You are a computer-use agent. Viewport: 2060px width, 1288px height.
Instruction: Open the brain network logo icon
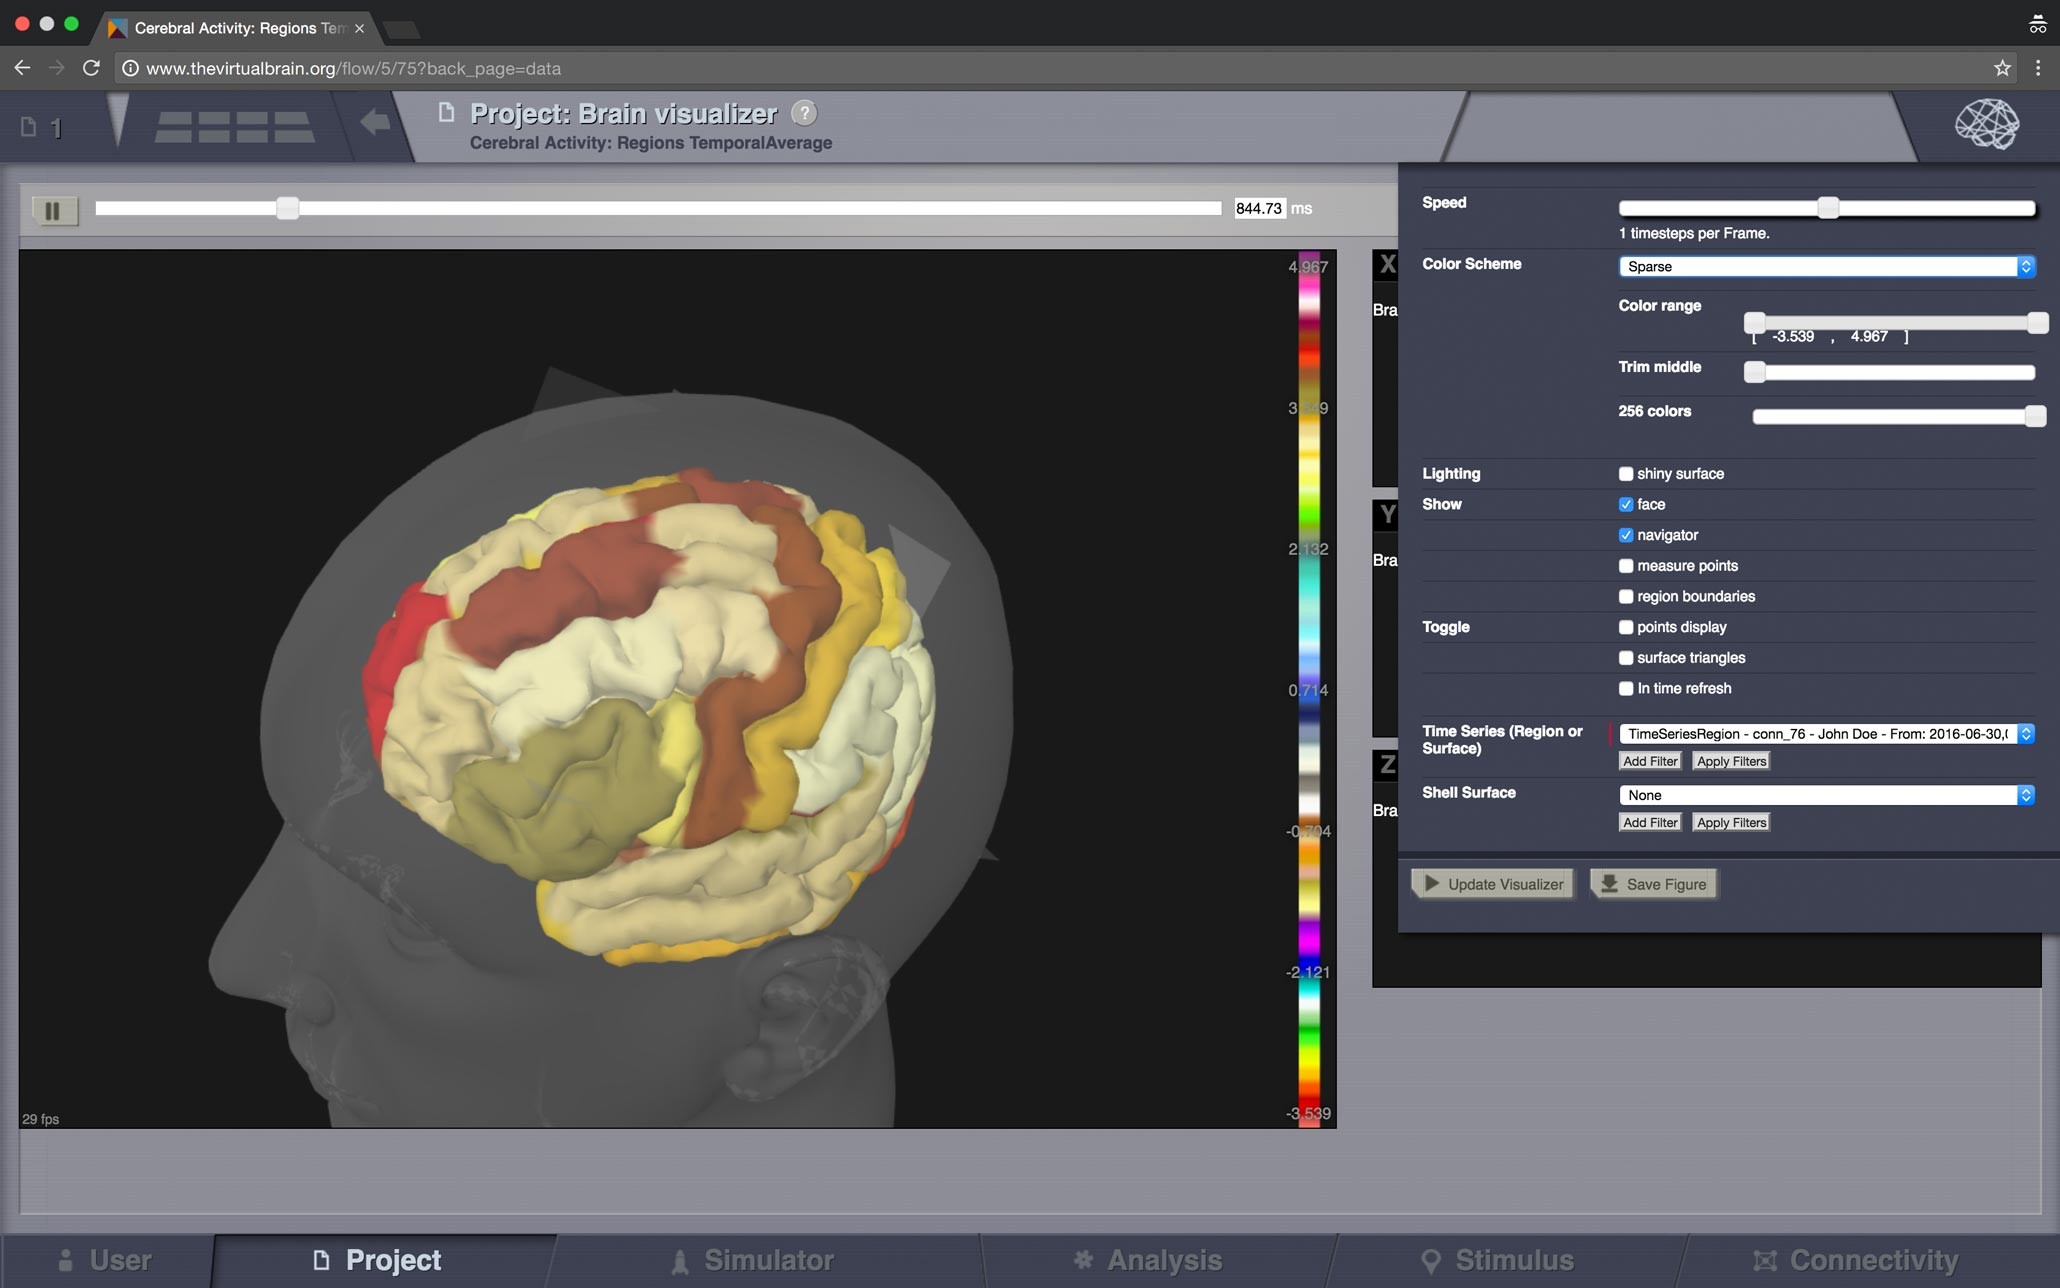(1987, 124)
